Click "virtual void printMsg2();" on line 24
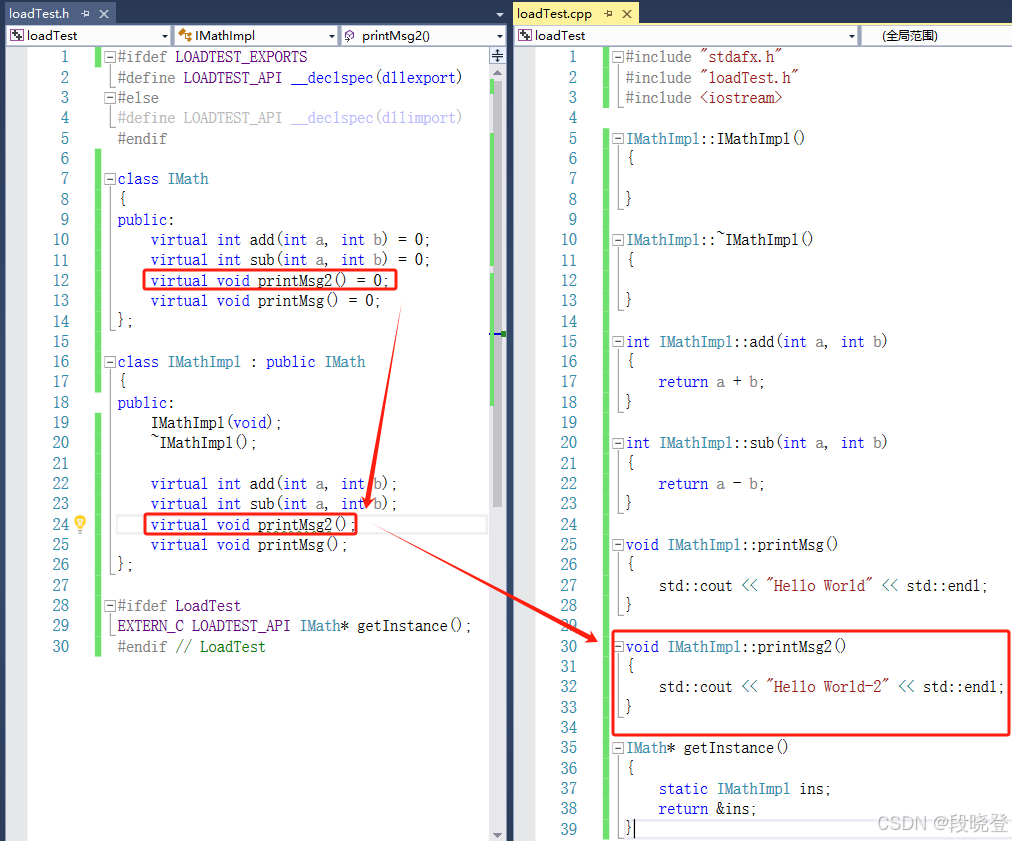The height and width of the screenshot is (841, 1012). pos(253,524)
